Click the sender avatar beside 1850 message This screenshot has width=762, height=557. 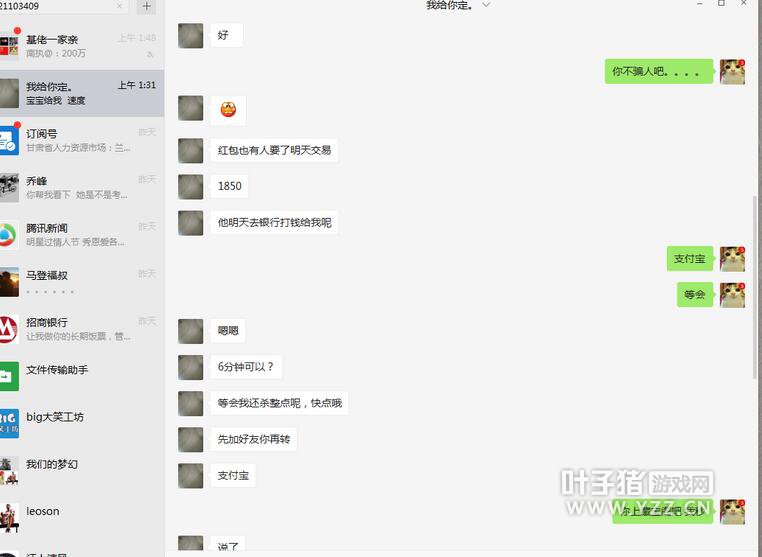coord(190,187)
